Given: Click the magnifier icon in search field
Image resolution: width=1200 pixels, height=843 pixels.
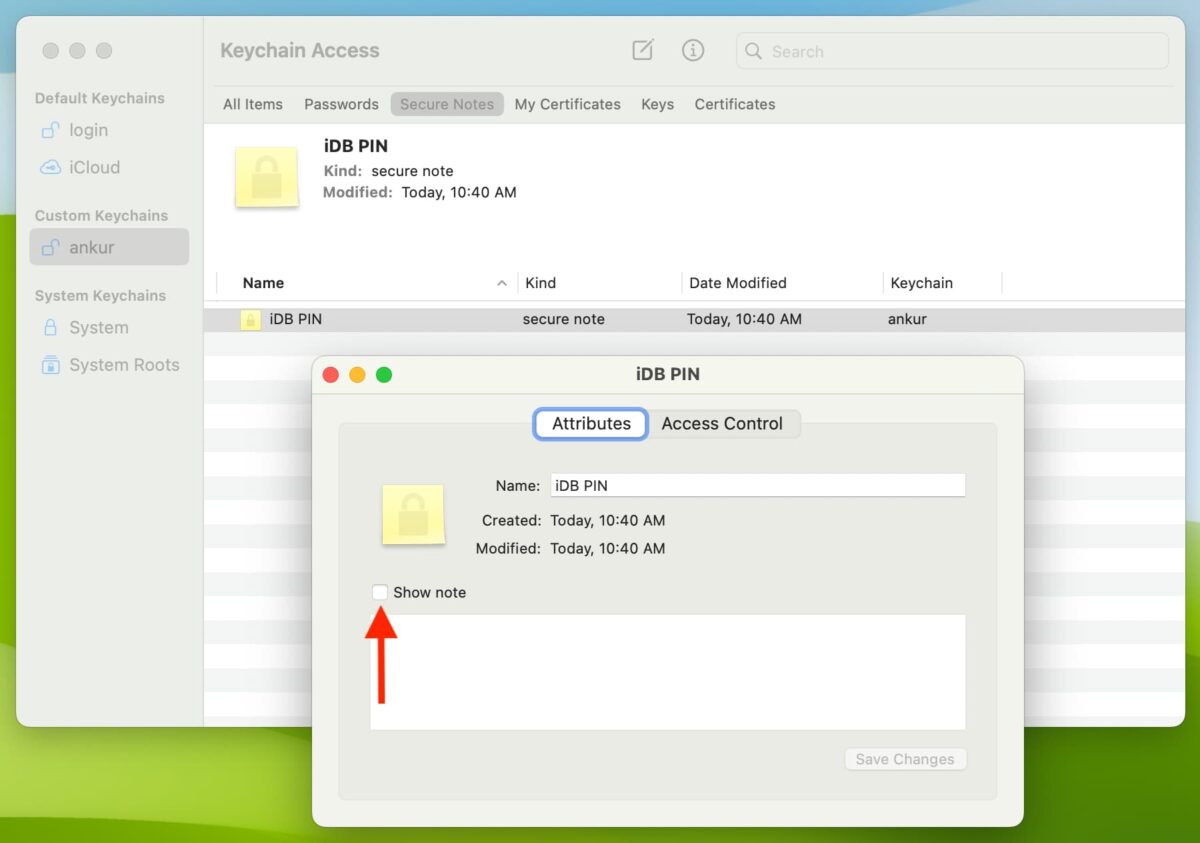Looking at the screenshot, I should tap(754, 51).
